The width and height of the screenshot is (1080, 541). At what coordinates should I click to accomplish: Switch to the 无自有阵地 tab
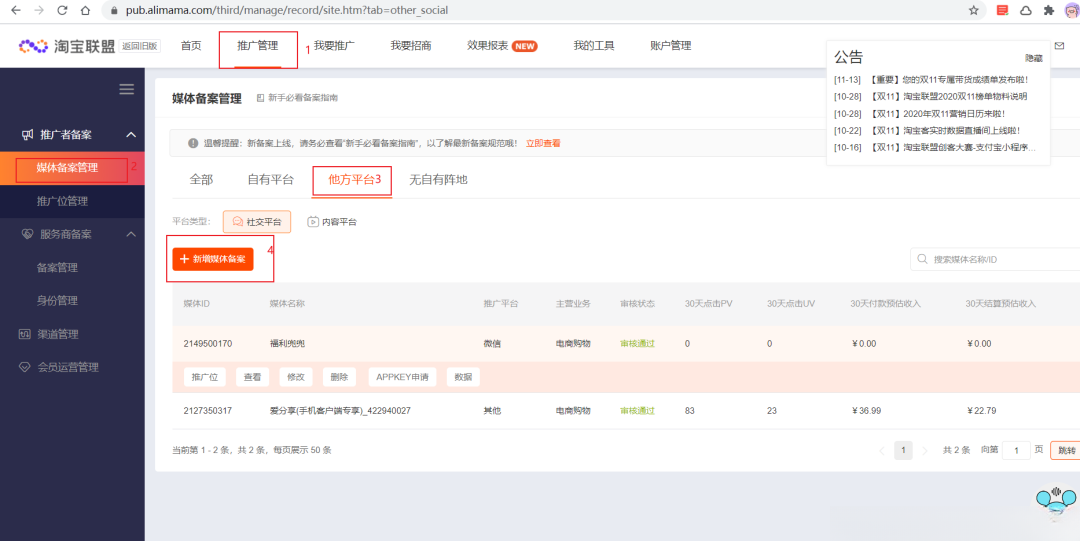(x=438, y=180)
